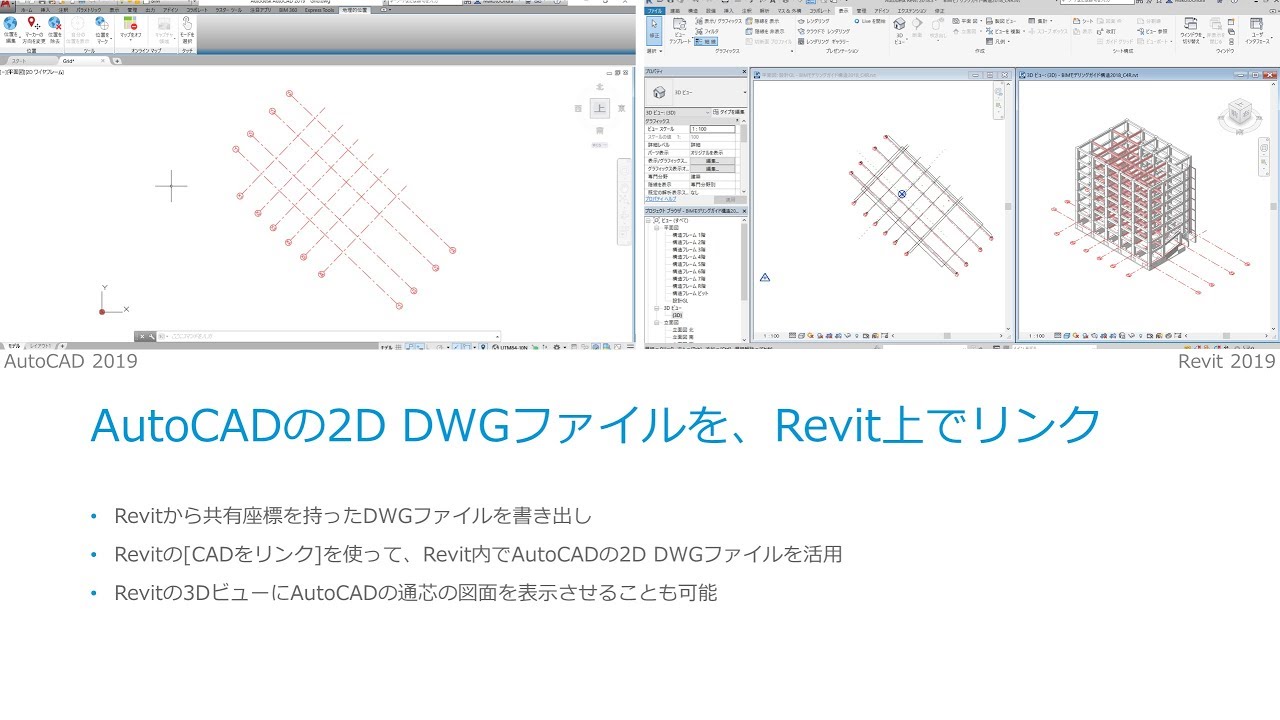1280x720 pixels.
Task: Edit the ビュー スケール 1:100 field
Action: pos(712,129)
